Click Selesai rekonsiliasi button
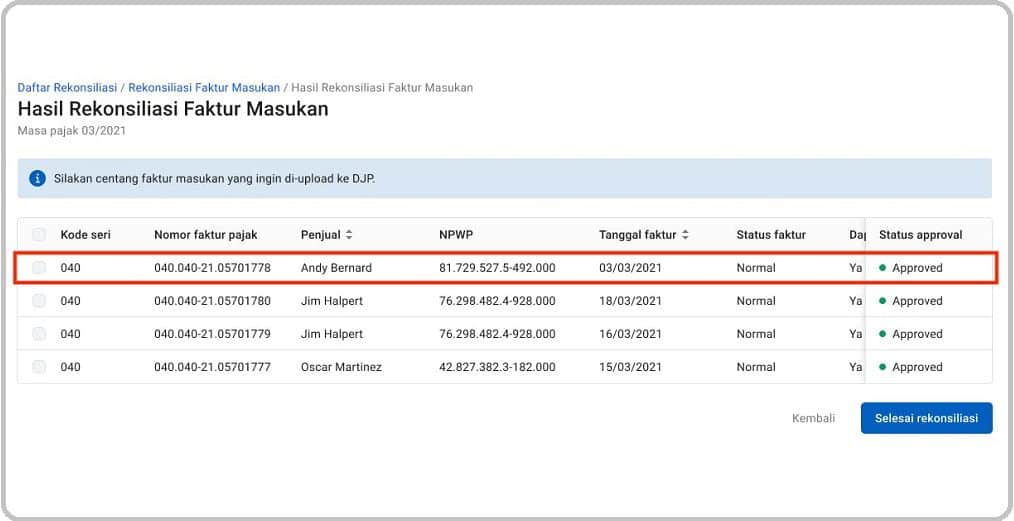The image size is (1014, 521). coord(926,418)
